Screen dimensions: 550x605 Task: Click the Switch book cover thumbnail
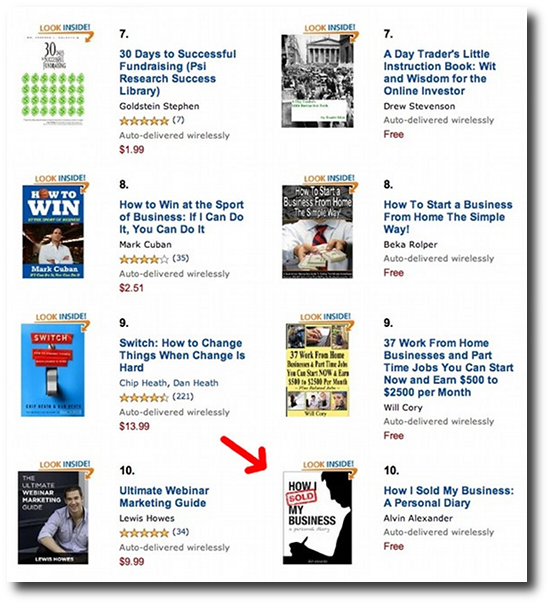coord(53,370)
